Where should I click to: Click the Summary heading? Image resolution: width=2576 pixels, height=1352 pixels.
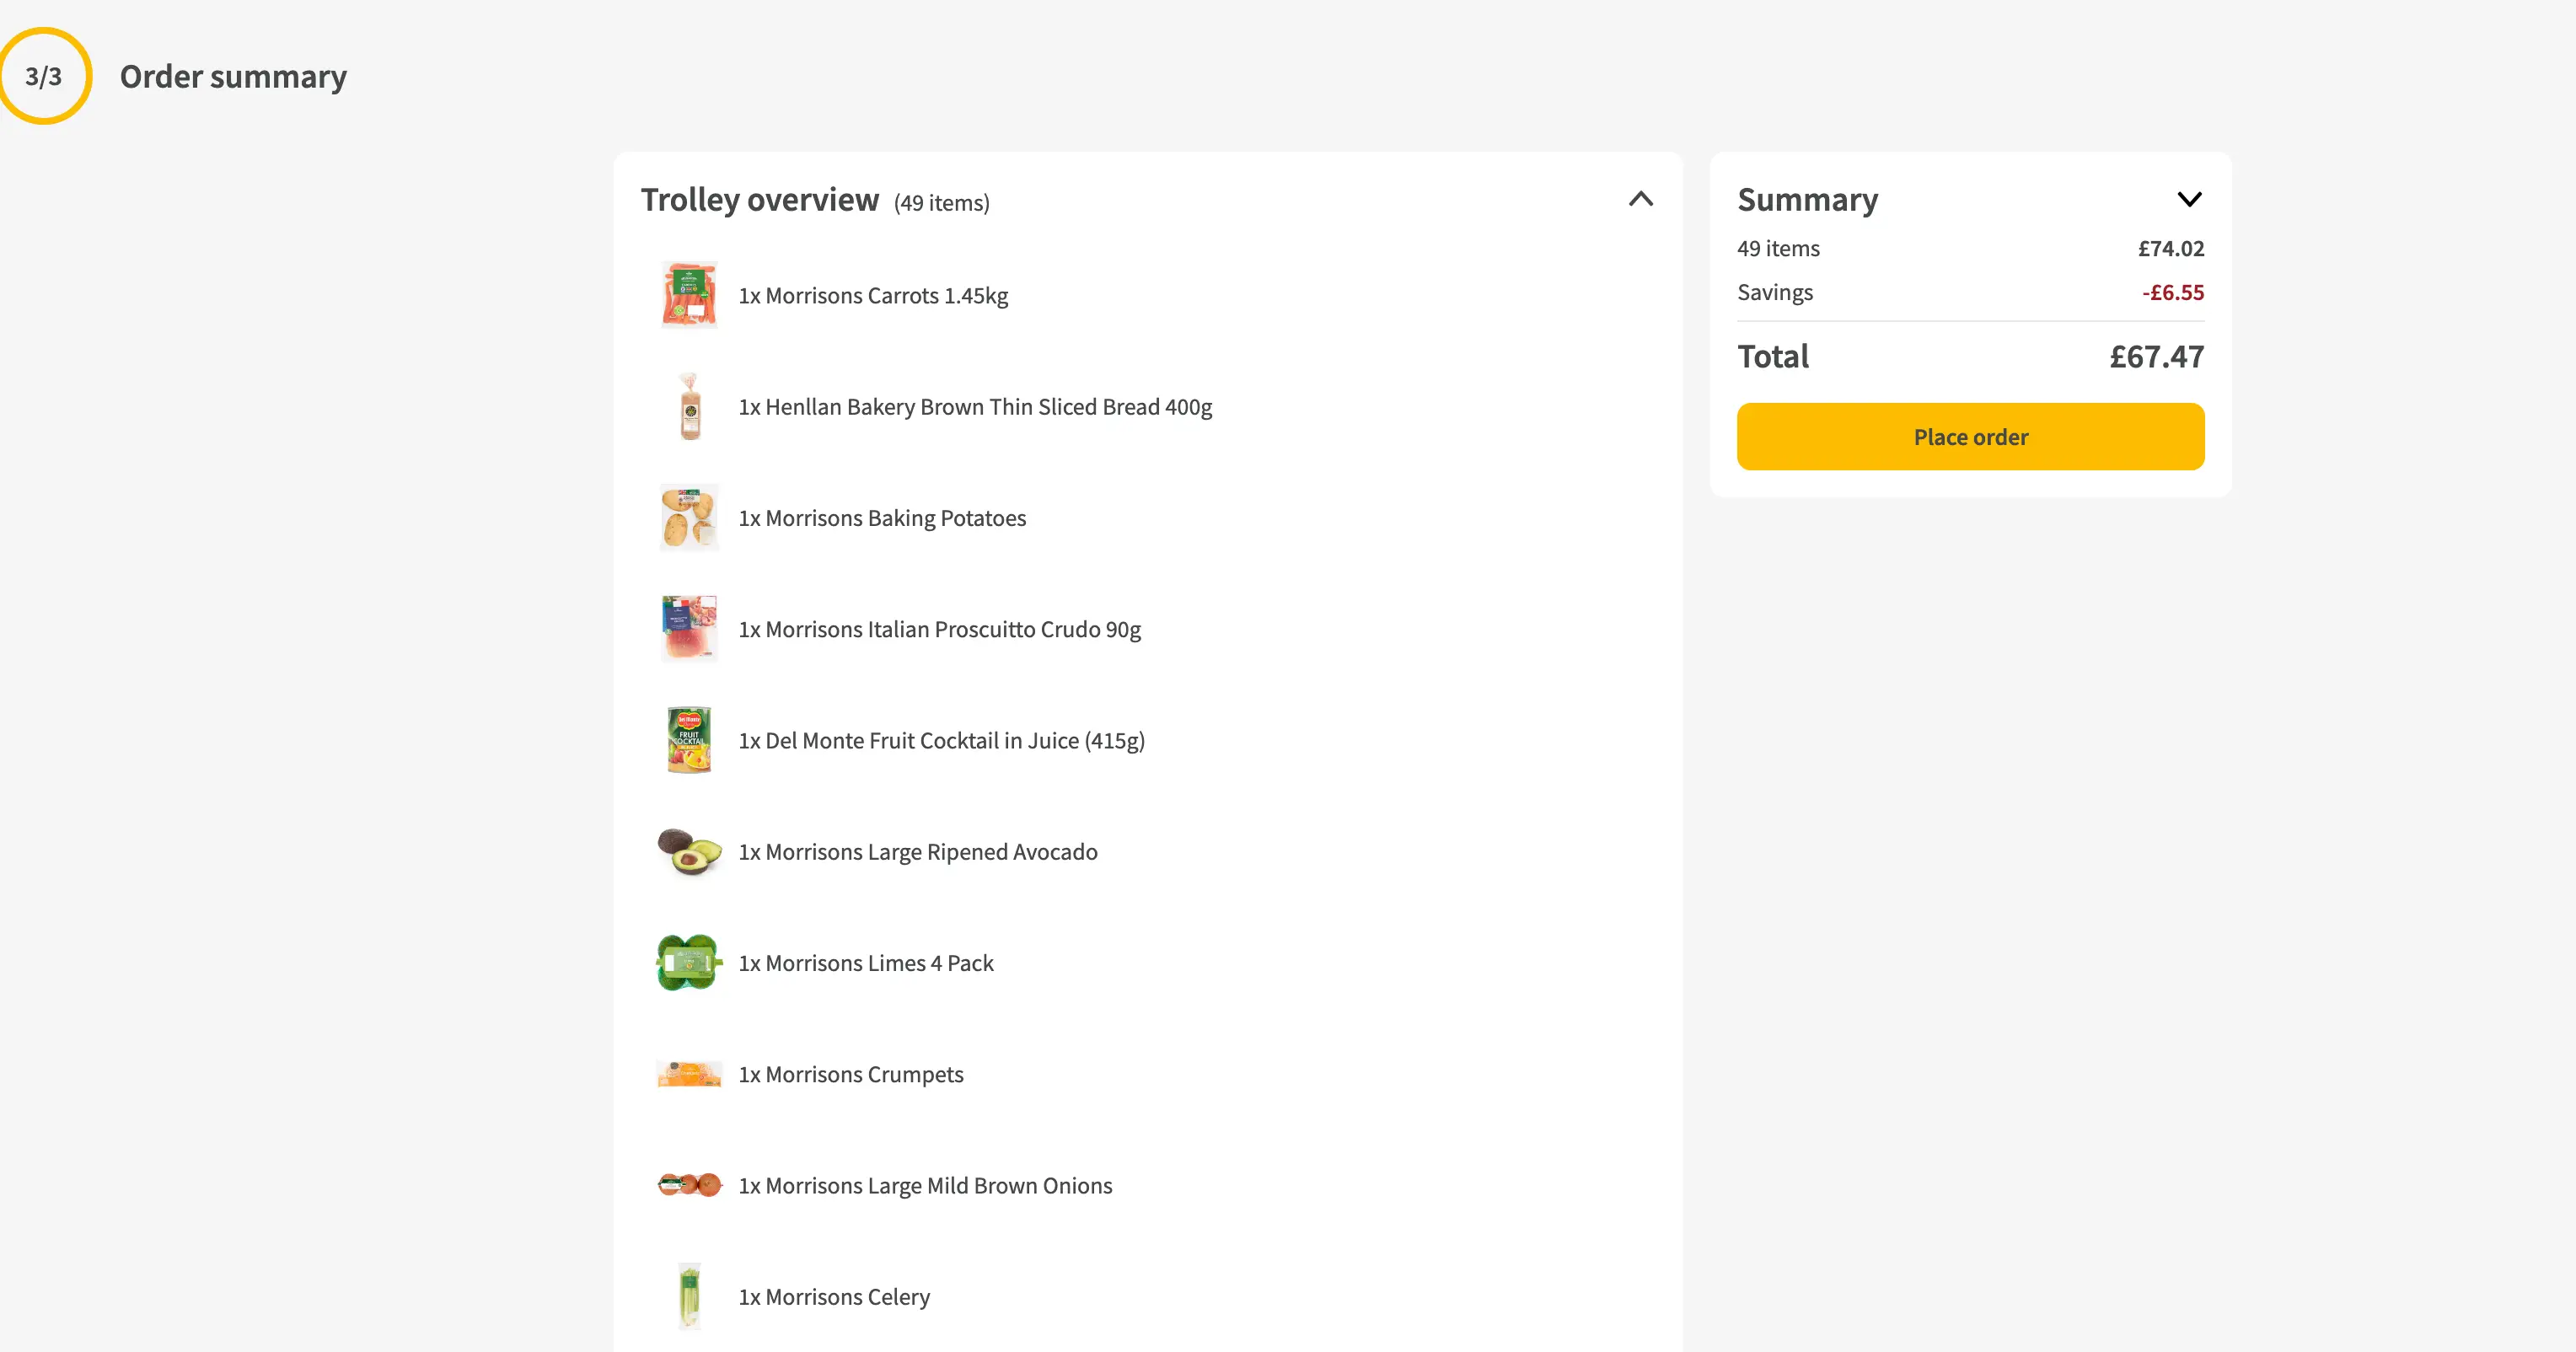[x=1807, y=200]
